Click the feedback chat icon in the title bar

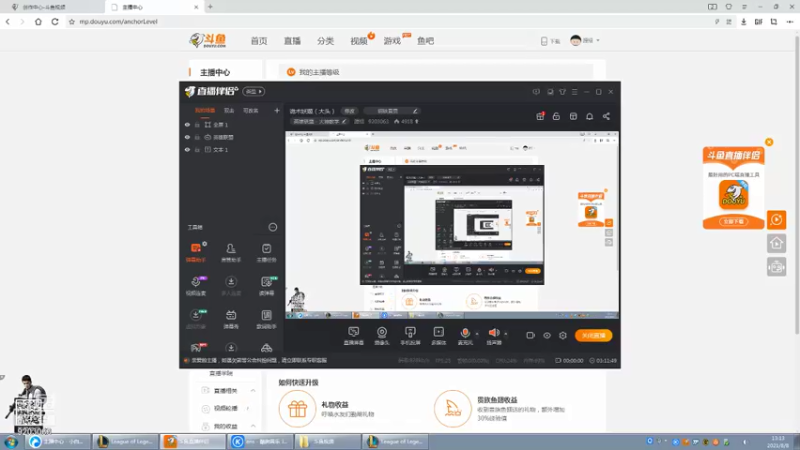(x=536, y=92)
